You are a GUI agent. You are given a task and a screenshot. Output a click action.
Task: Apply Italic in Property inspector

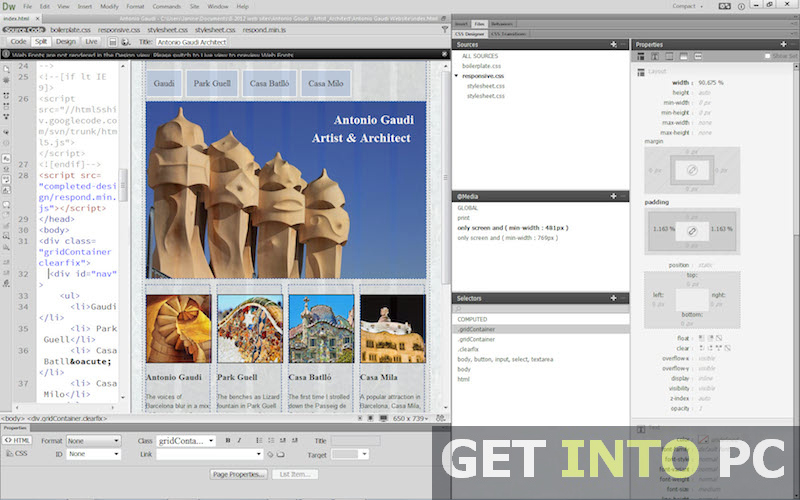[239, 440]
